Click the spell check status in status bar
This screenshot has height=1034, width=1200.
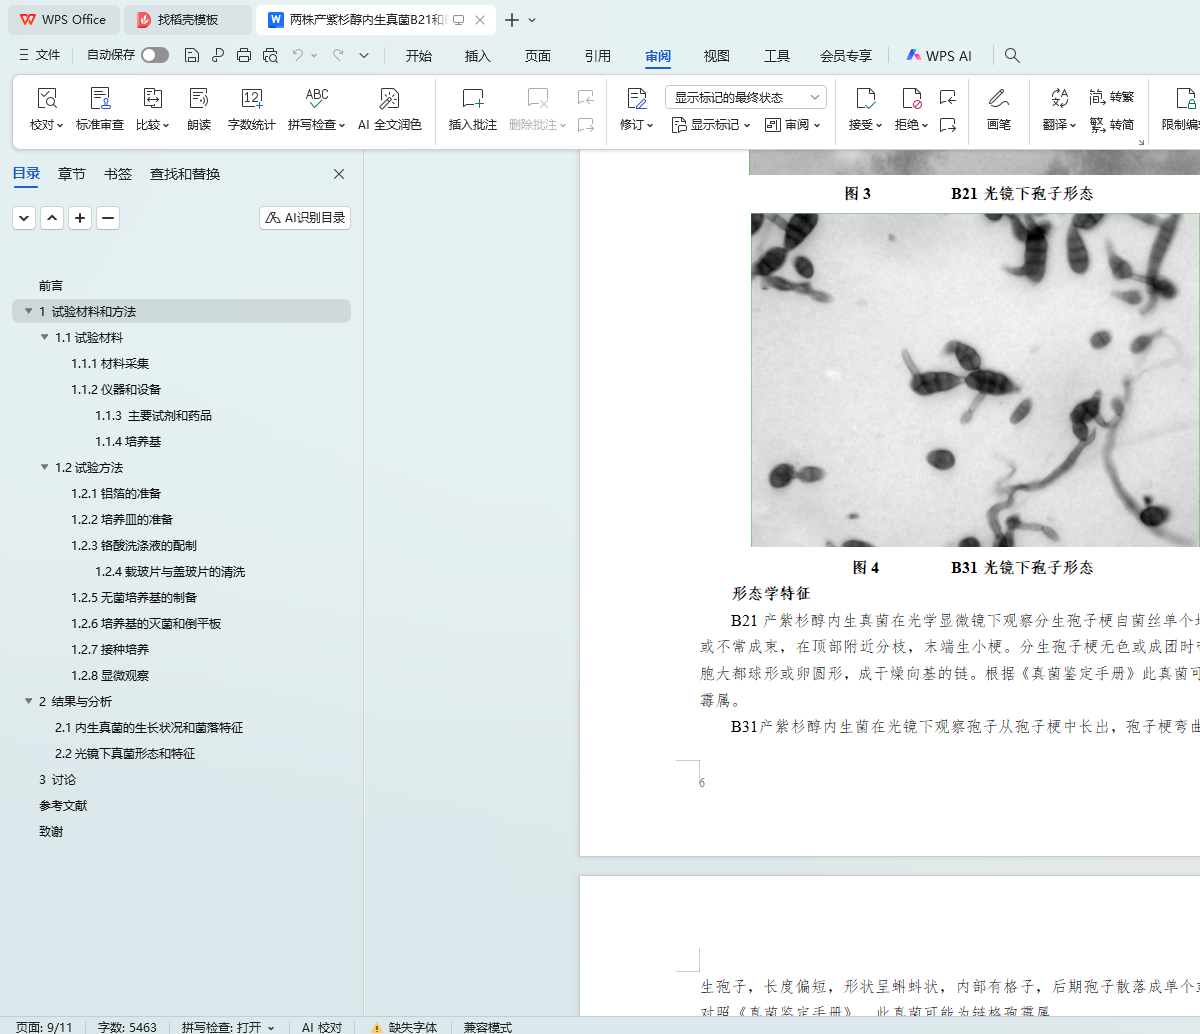pyautogui.click(x=227, y=1027)
